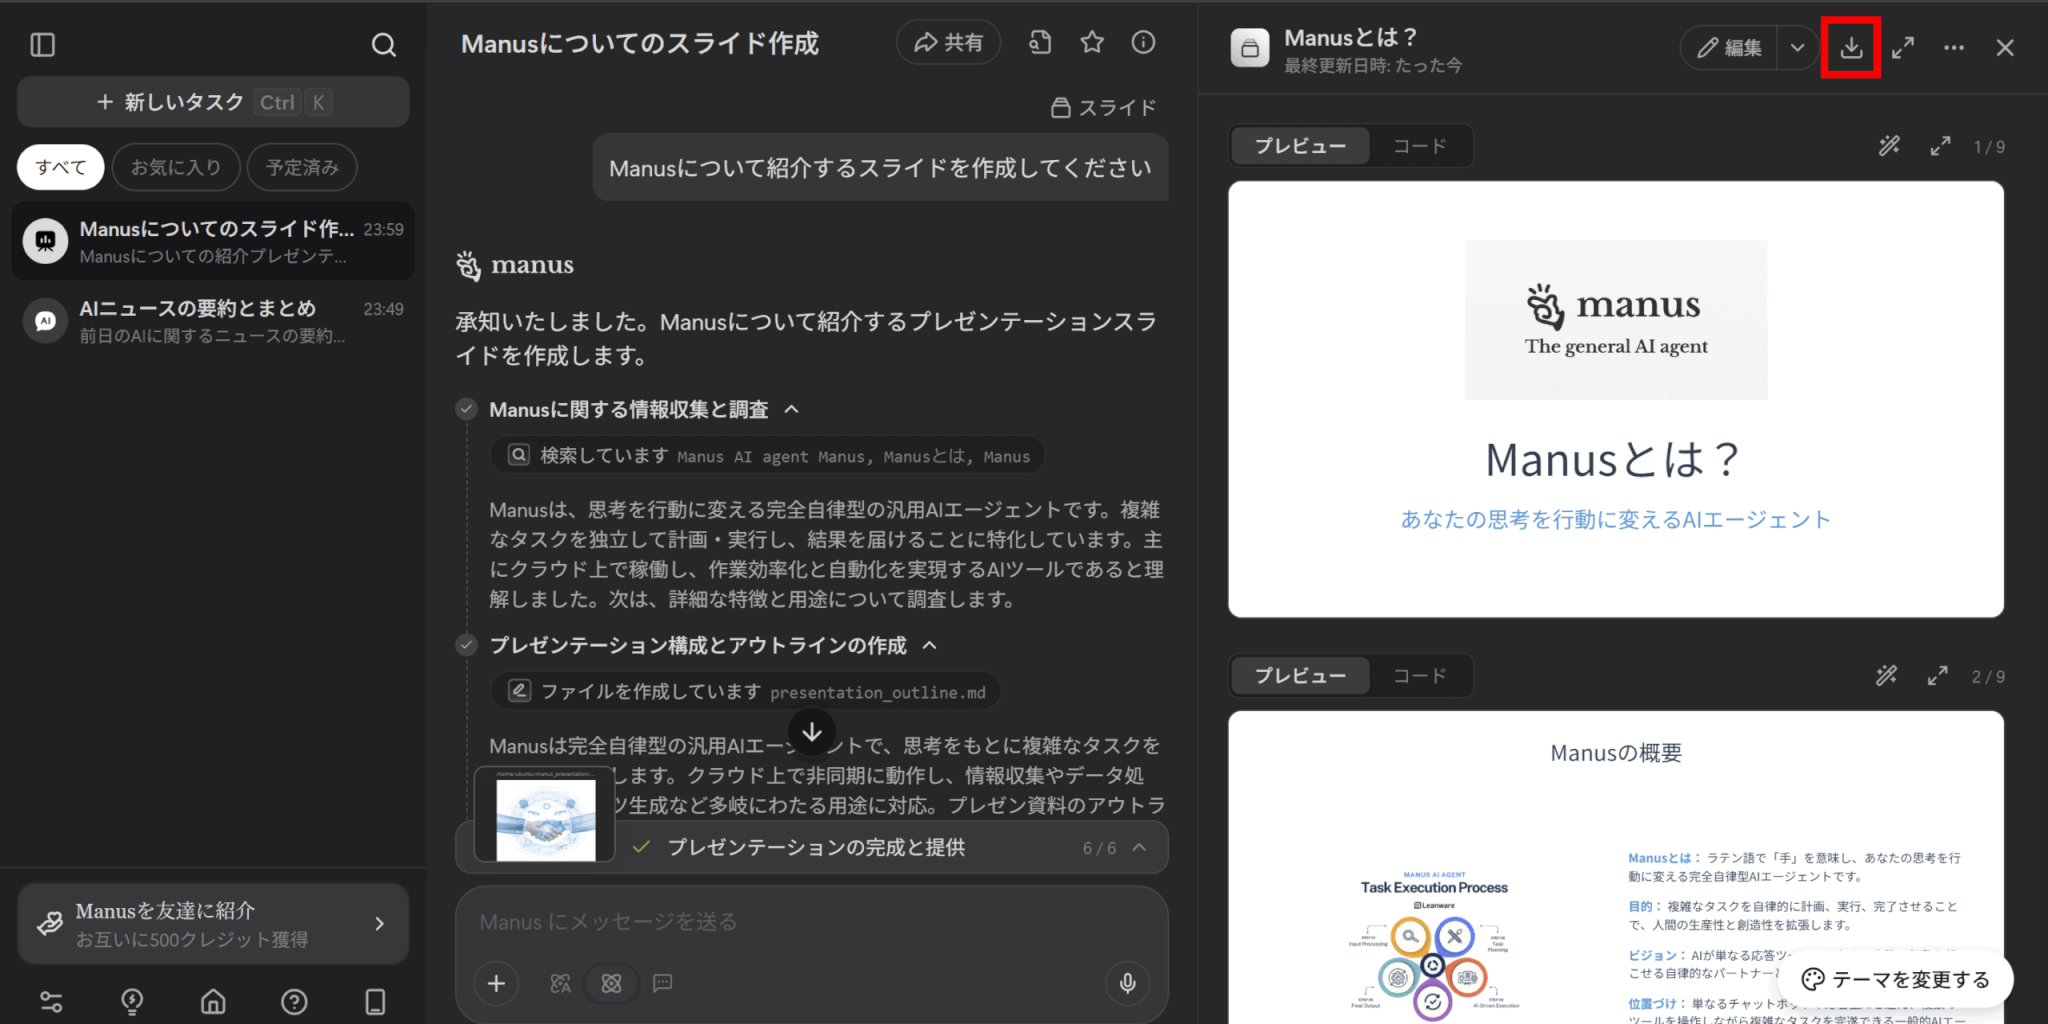The height and width of the screenshot is (1024, 2048).
Task: Click the スライド label above the prompt
Action: coord(1104,107)
